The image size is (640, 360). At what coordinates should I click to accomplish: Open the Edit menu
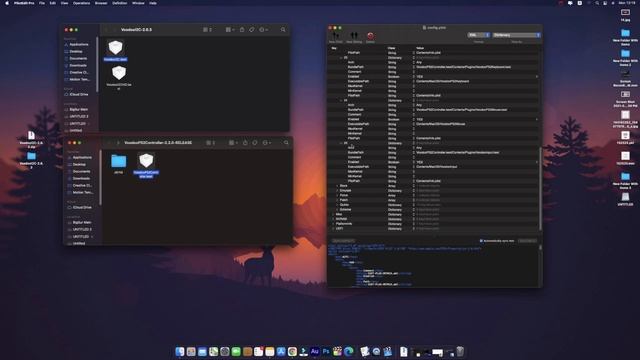[x=53, y=3]
